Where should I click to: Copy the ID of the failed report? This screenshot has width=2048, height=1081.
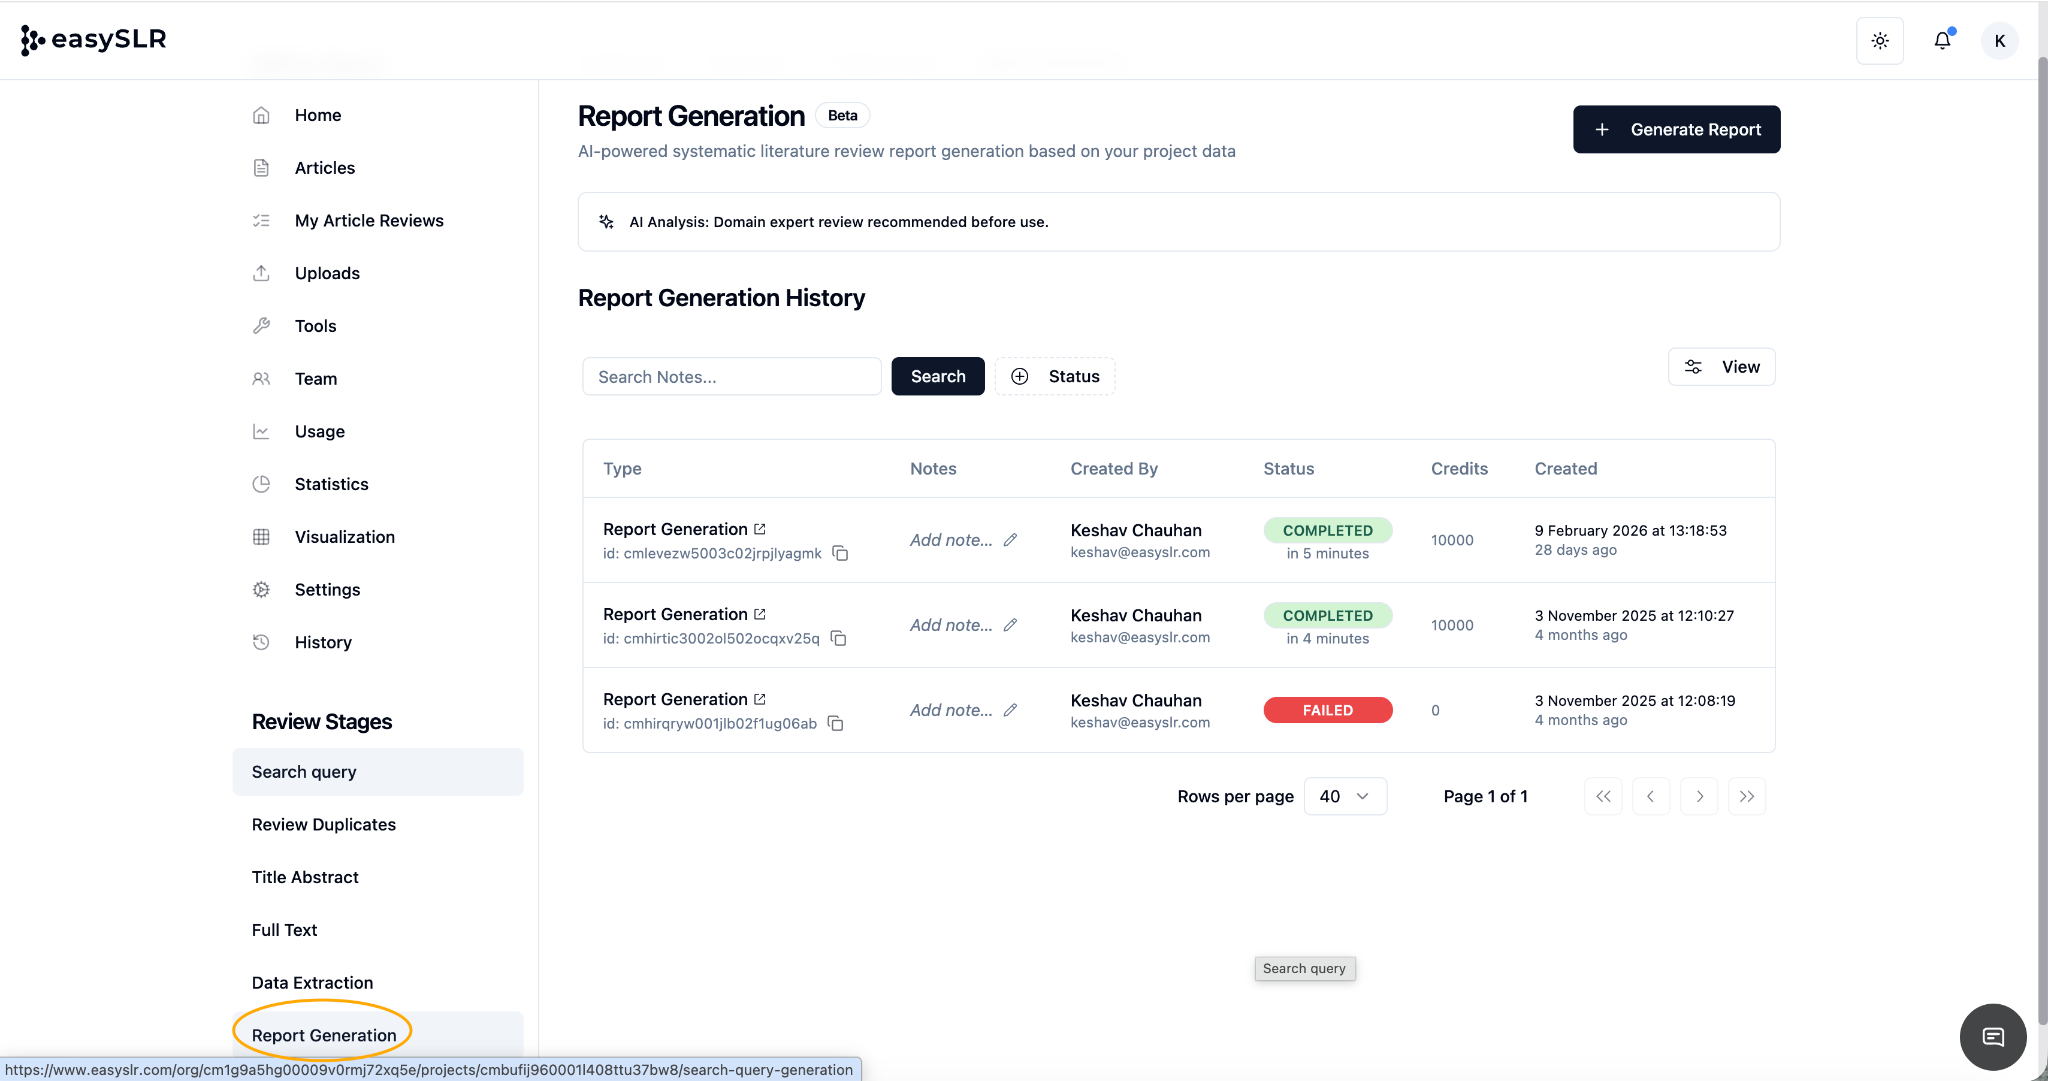tap(835, 723)
